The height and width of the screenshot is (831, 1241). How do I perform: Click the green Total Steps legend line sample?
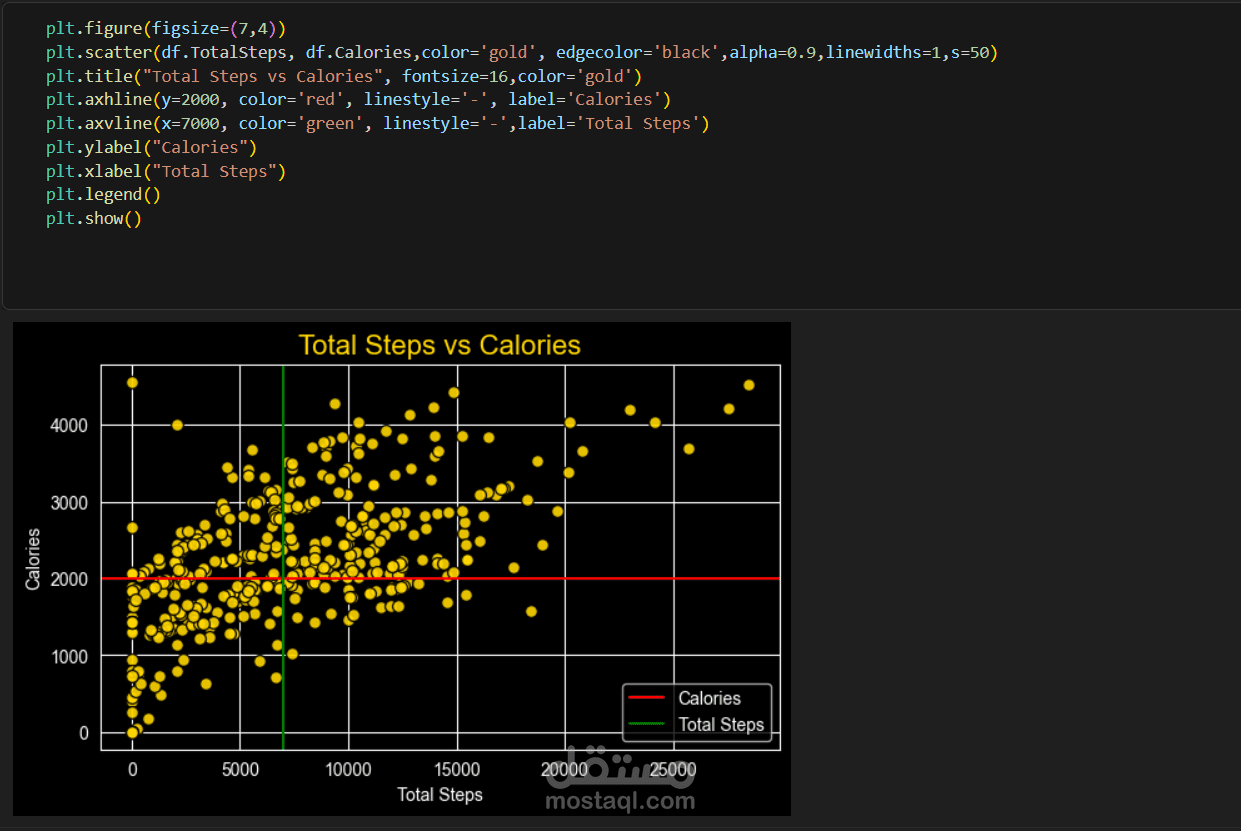(x=645, y=725)
